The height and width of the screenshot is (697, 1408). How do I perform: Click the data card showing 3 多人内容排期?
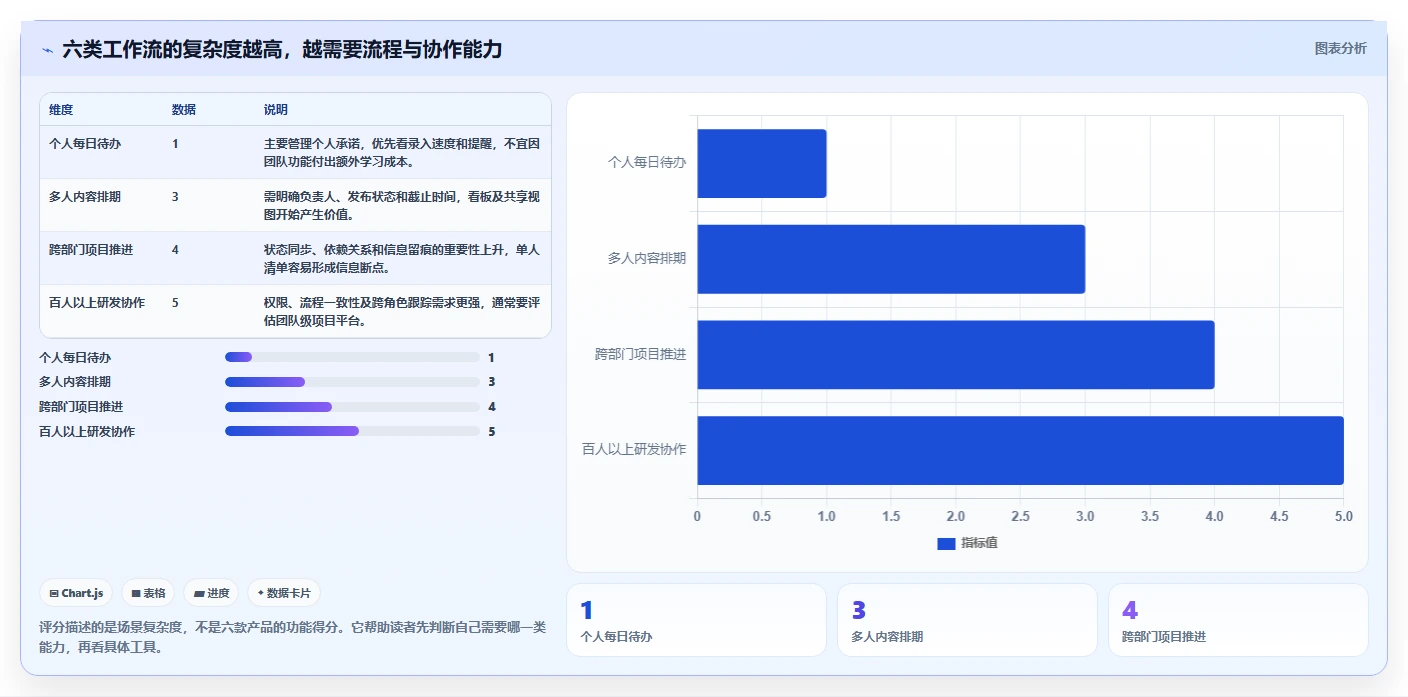(x=967, y=620)
